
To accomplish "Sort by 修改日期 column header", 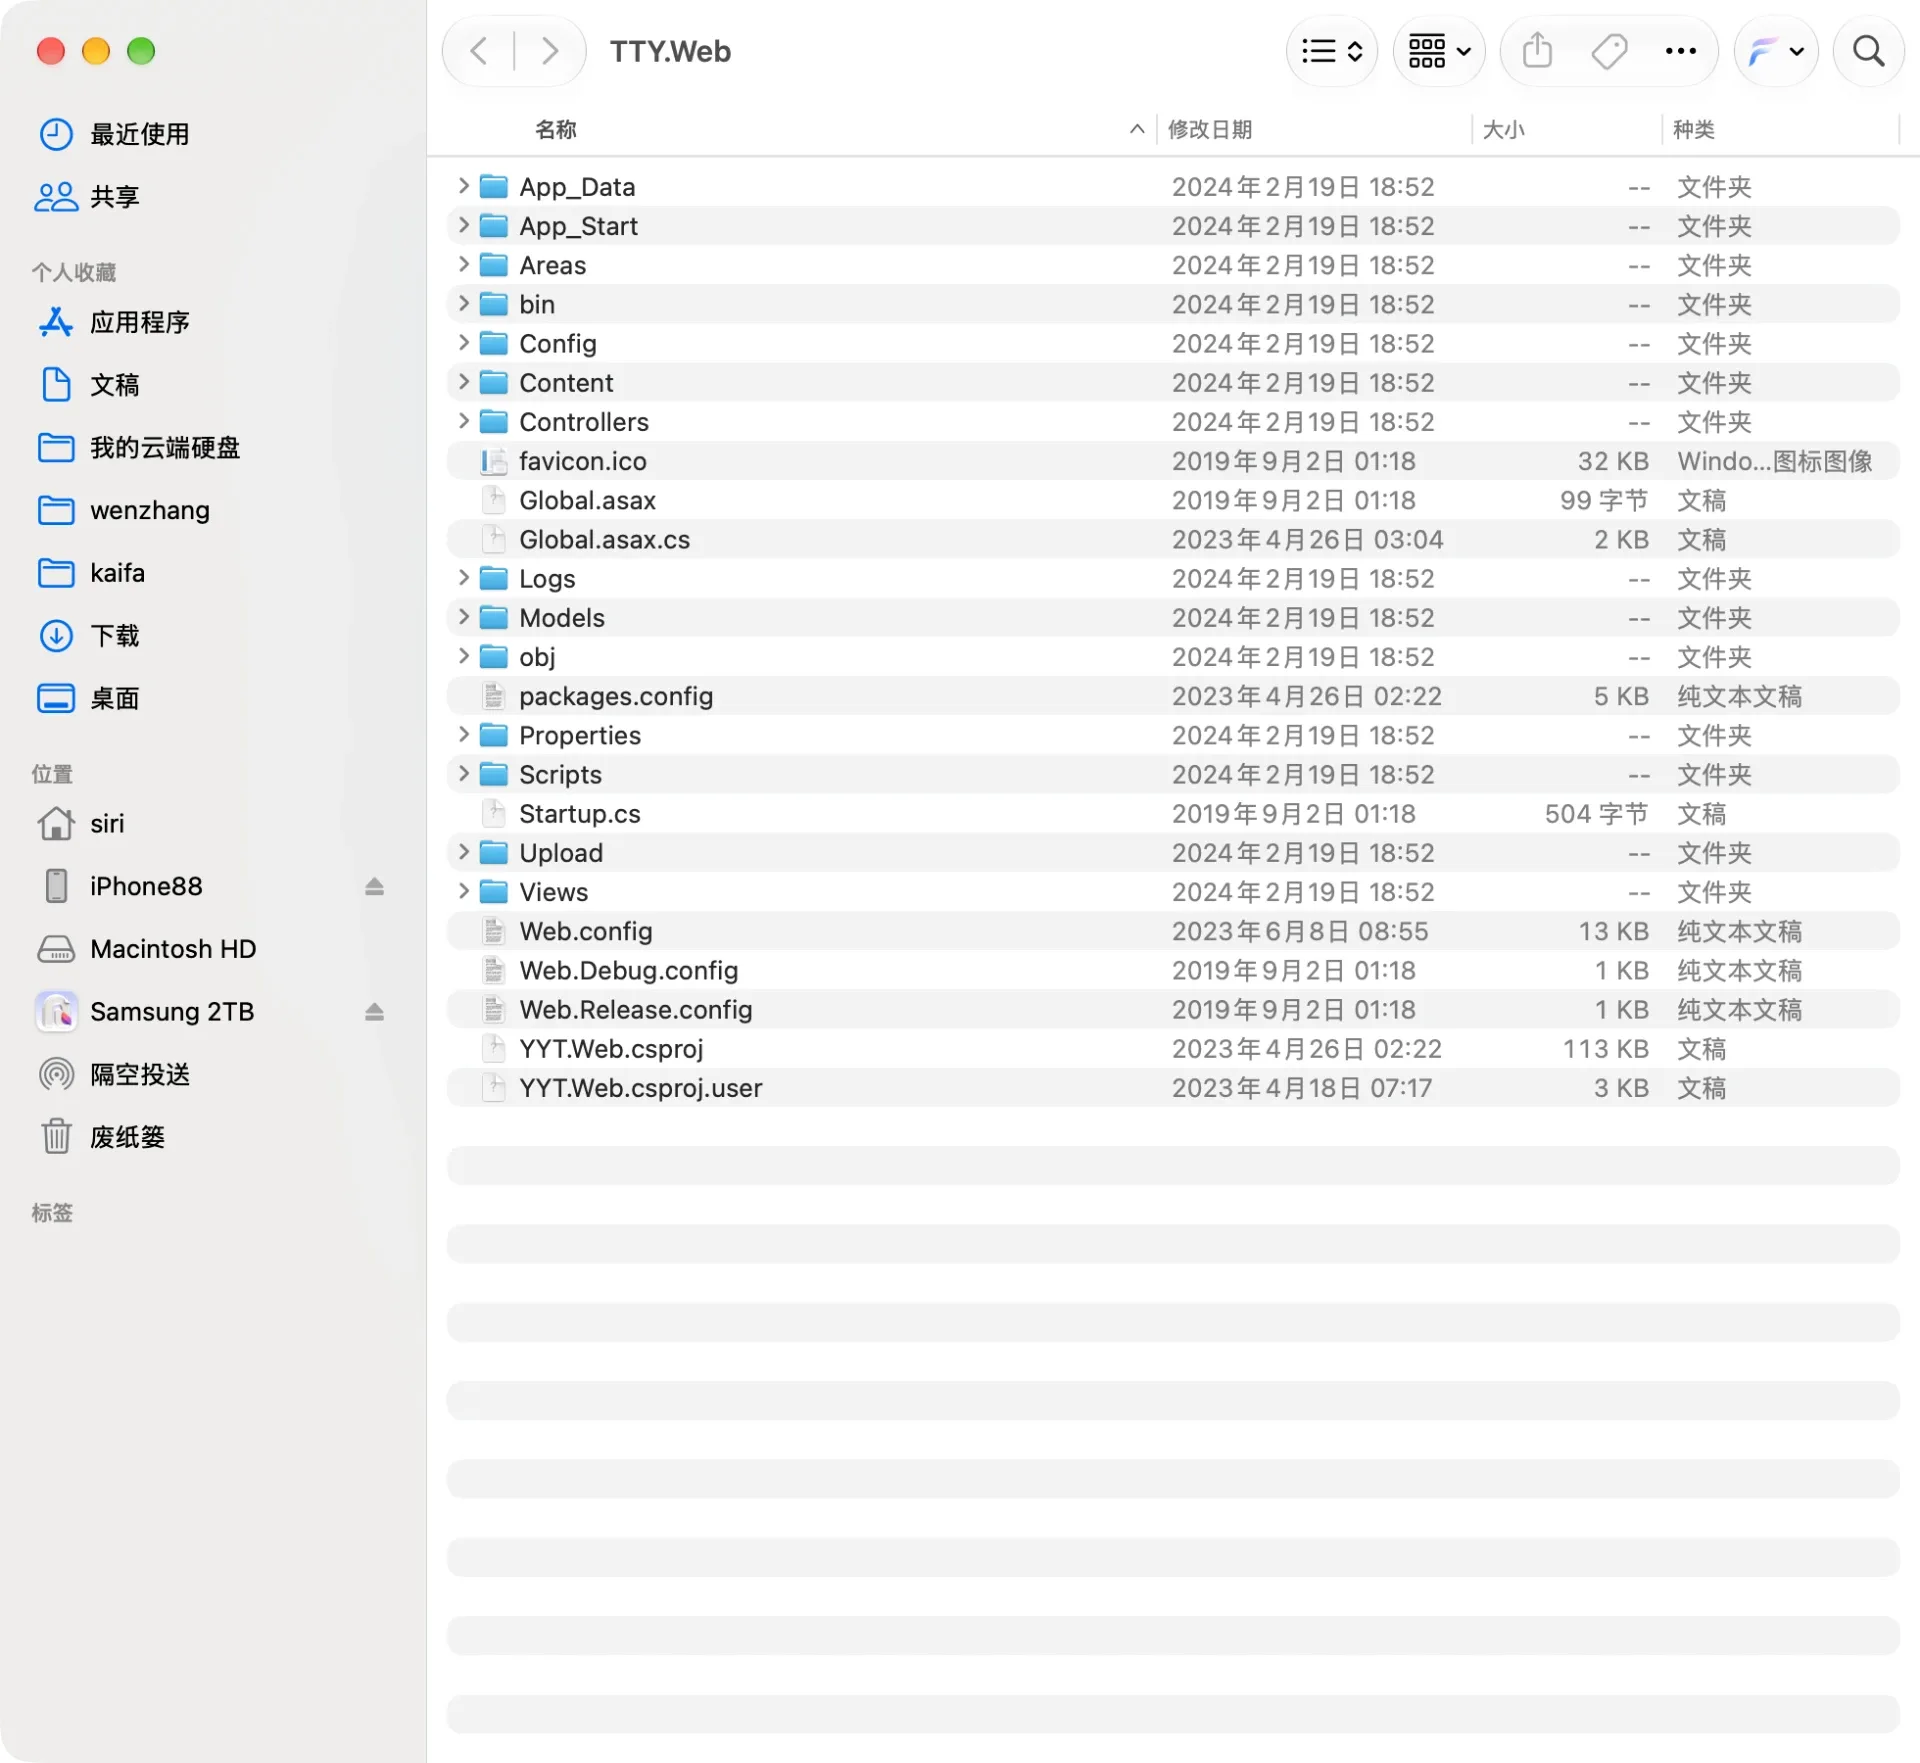I will pyautogui.click(x=1210, y=129).
